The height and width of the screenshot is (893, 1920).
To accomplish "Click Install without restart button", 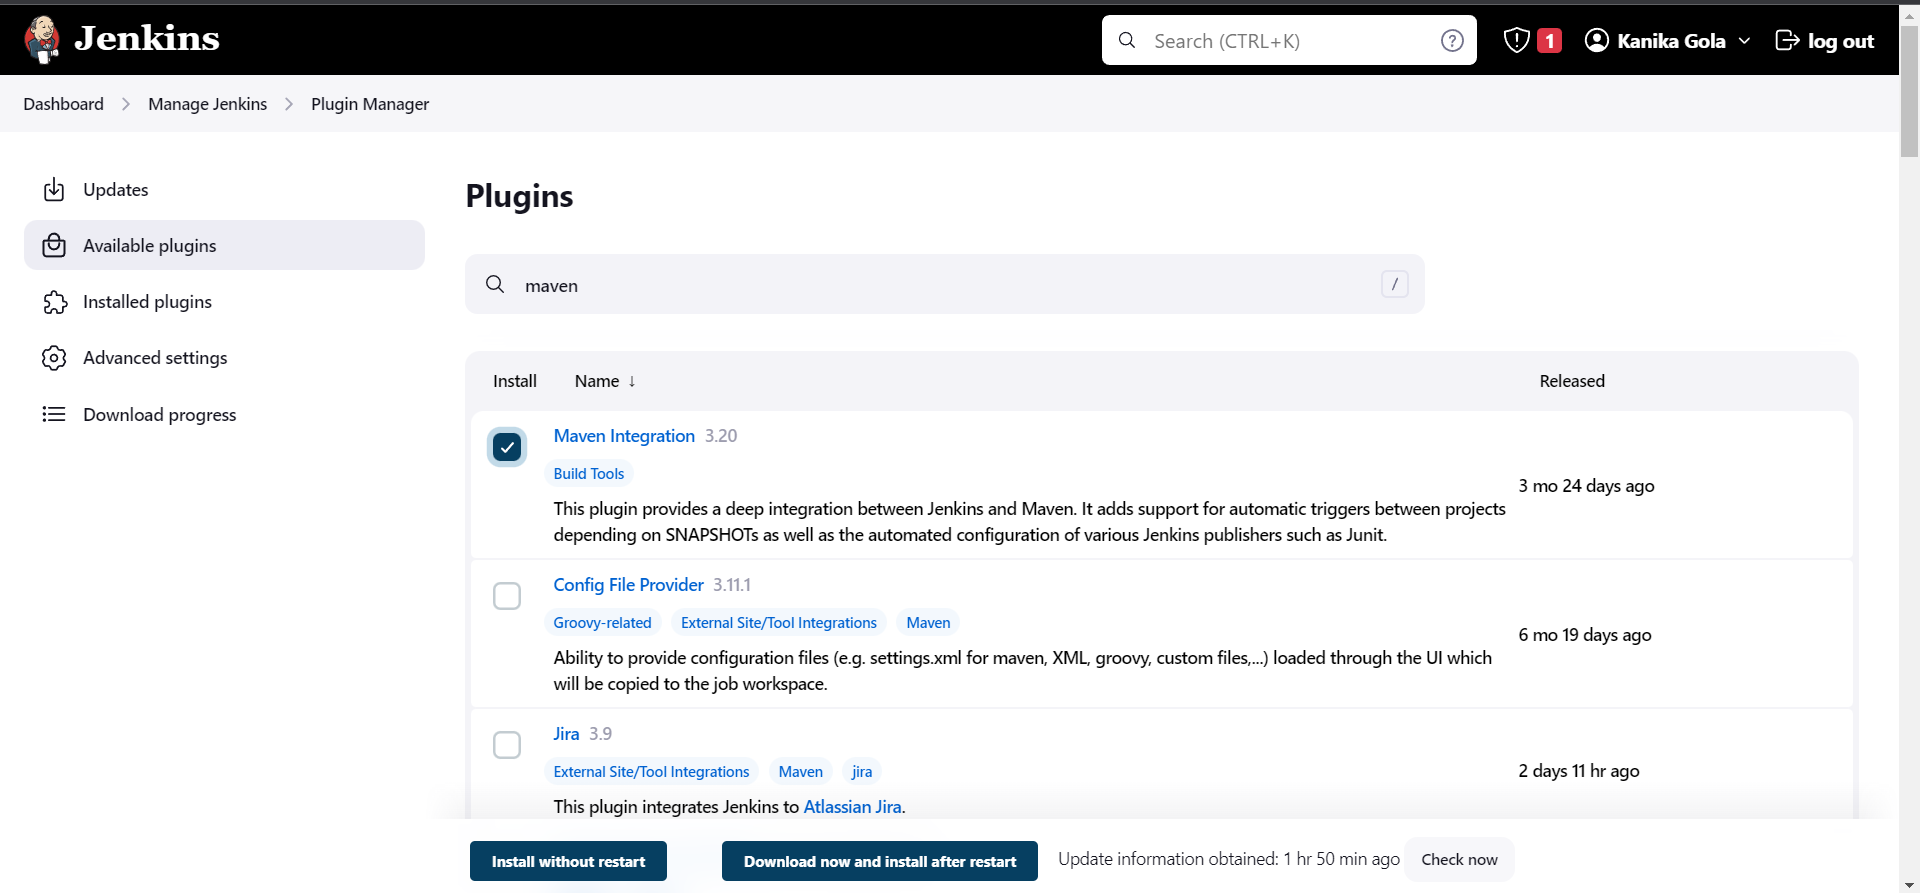I will point(568,861).
